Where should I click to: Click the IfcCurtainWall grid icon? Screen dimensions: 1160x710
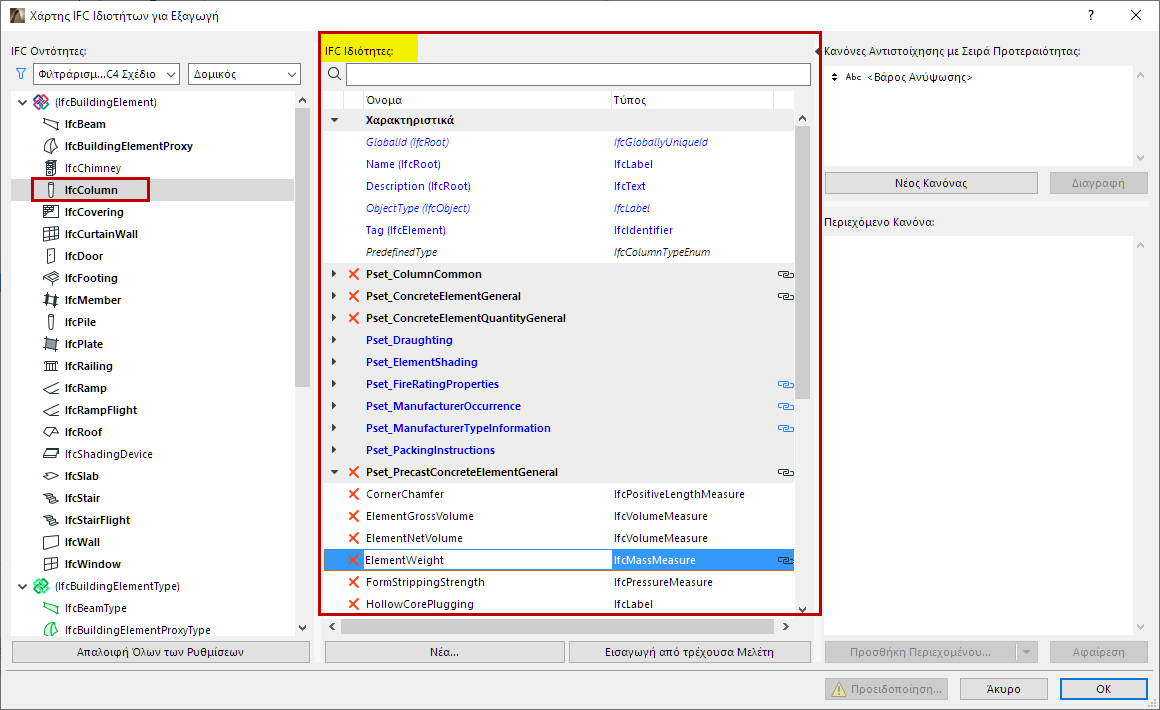pos(51,234)
